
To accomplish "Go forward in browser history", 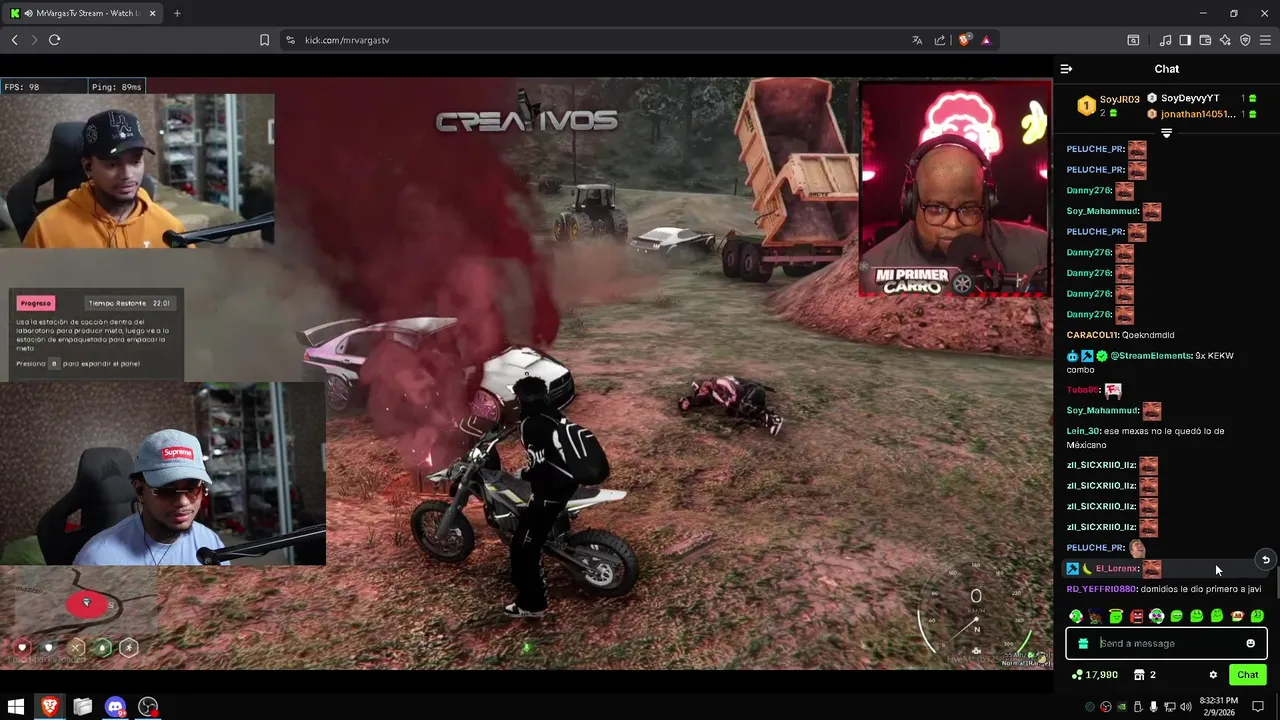I will click(x=34, y=40).
